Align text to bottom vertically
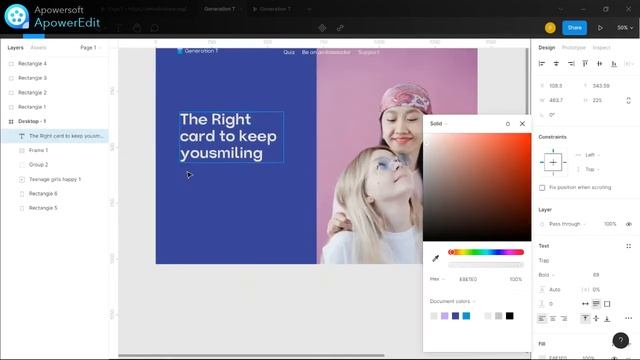640x360 pixels. [x=607, y=318]
